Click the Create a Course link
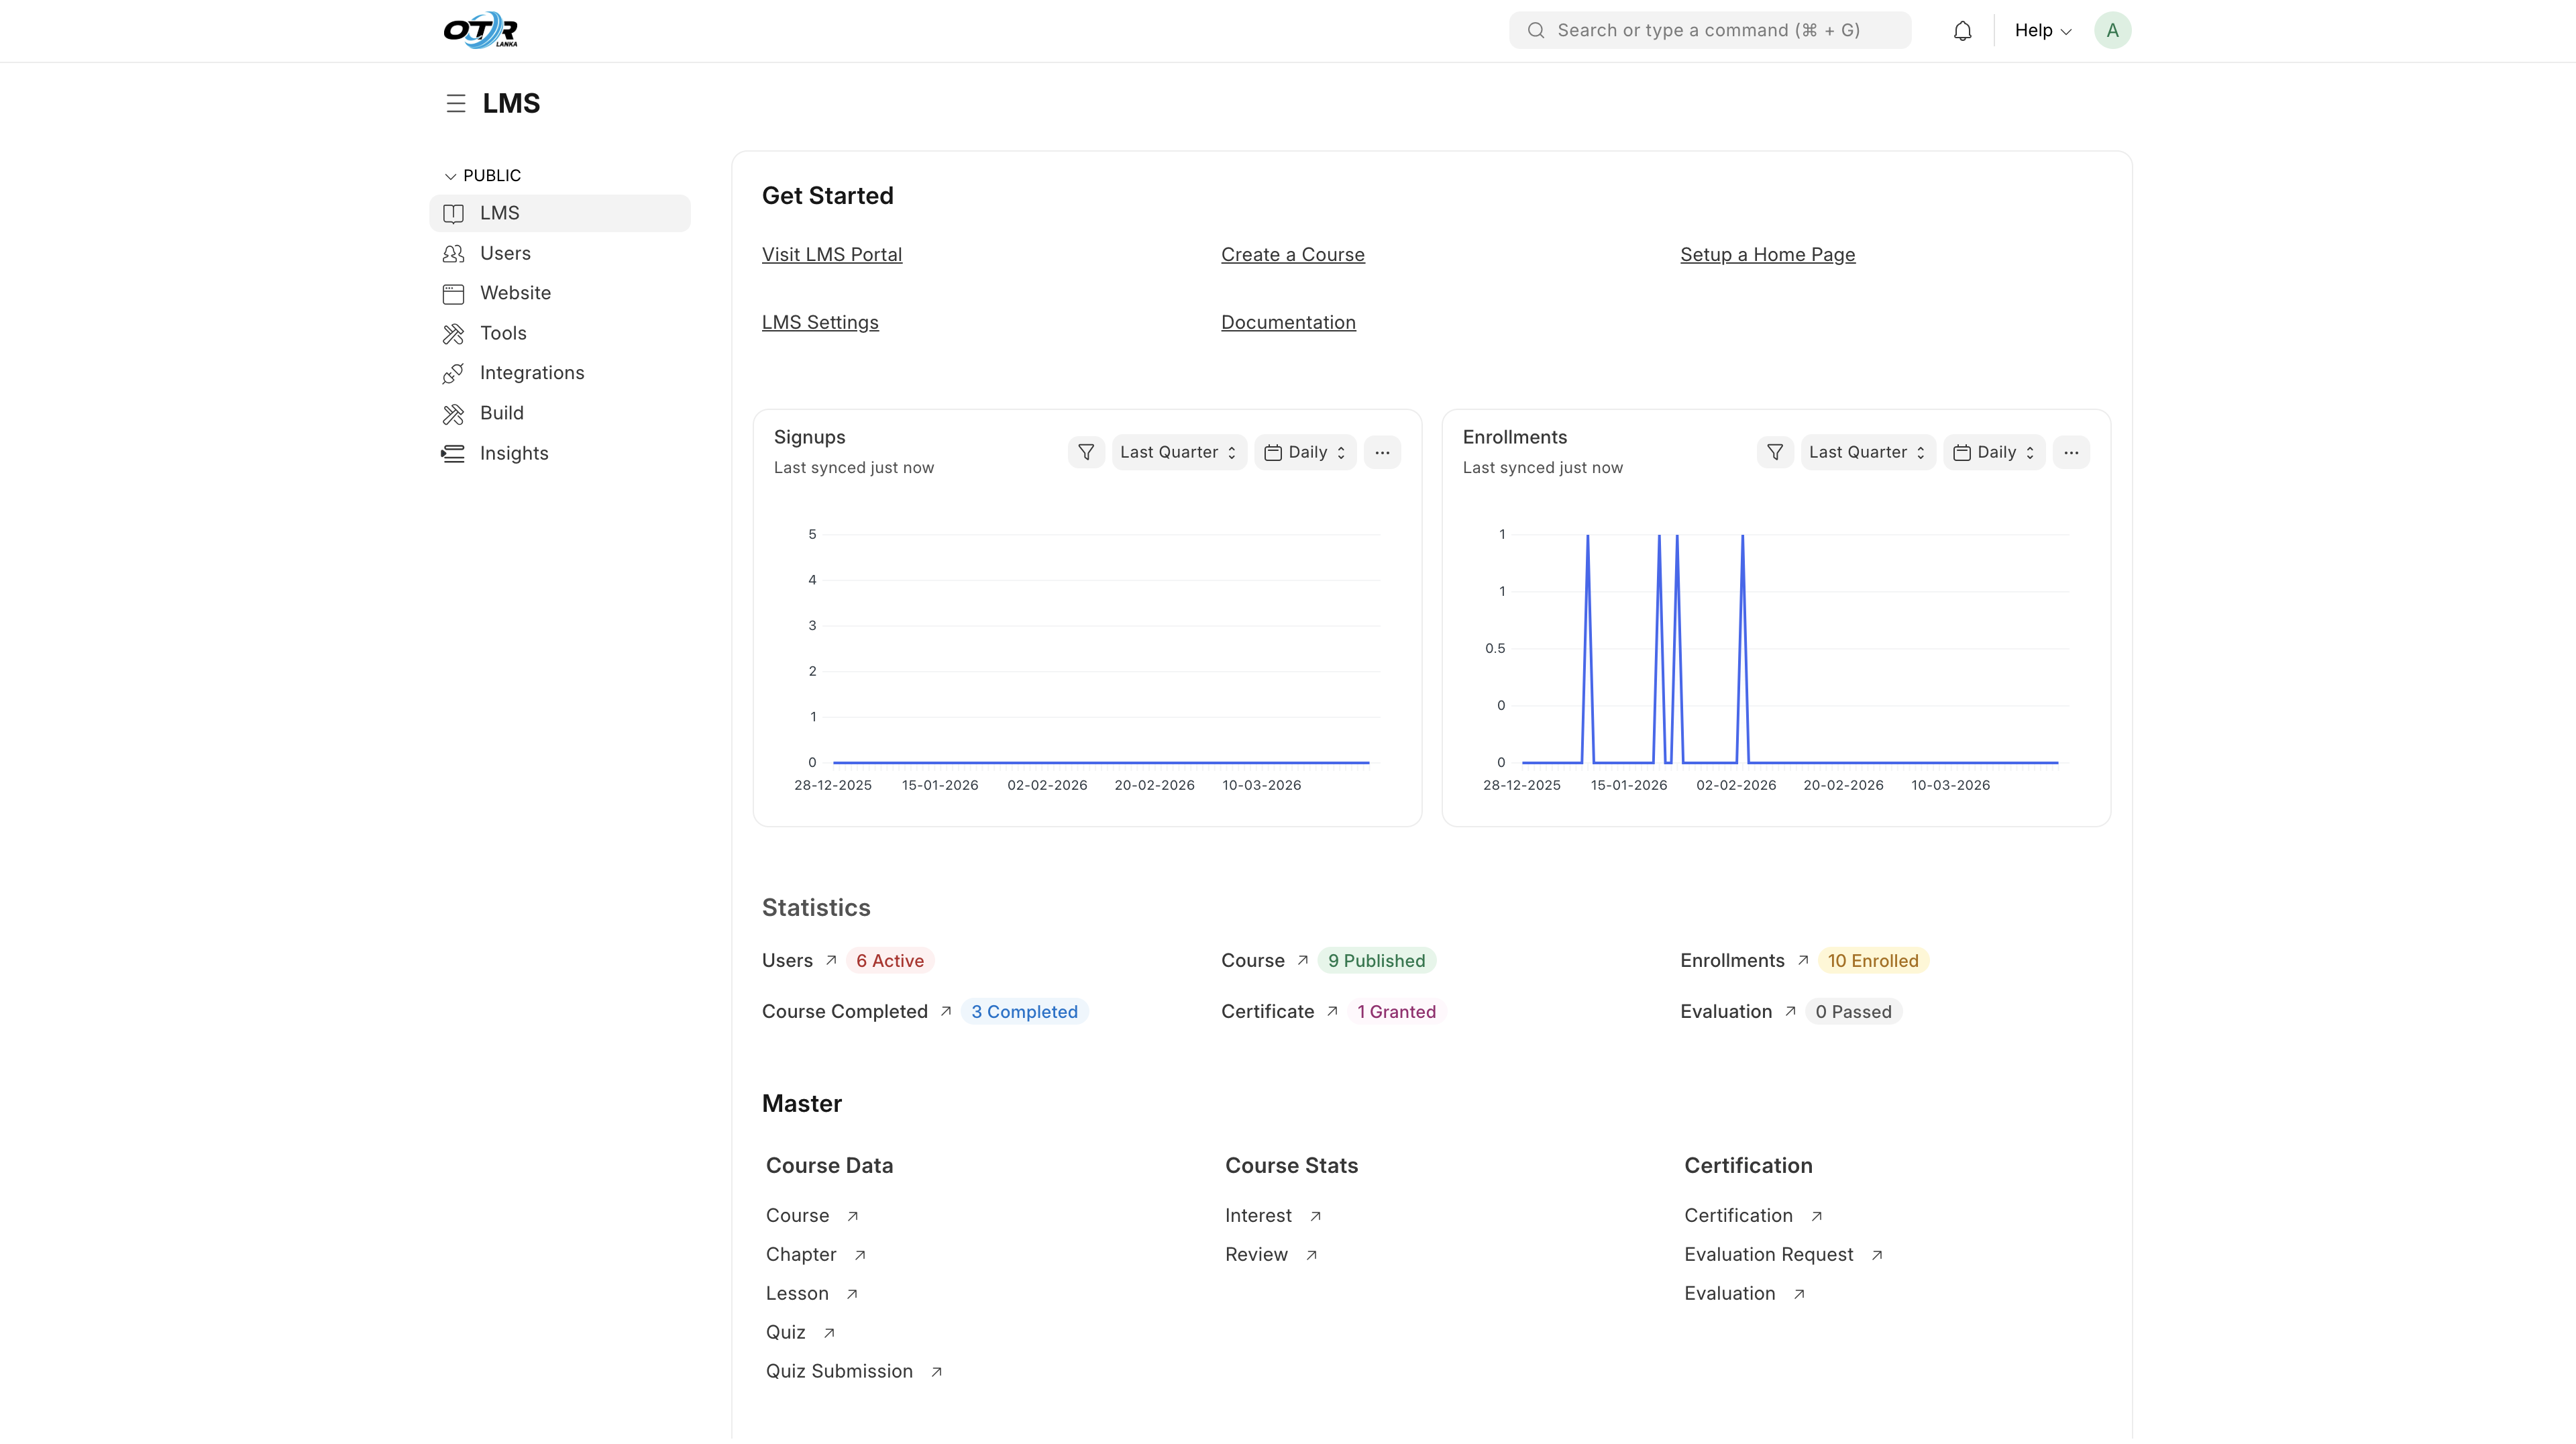2576x1444 pixels. pyautogui.click(x=1292, y=255)
